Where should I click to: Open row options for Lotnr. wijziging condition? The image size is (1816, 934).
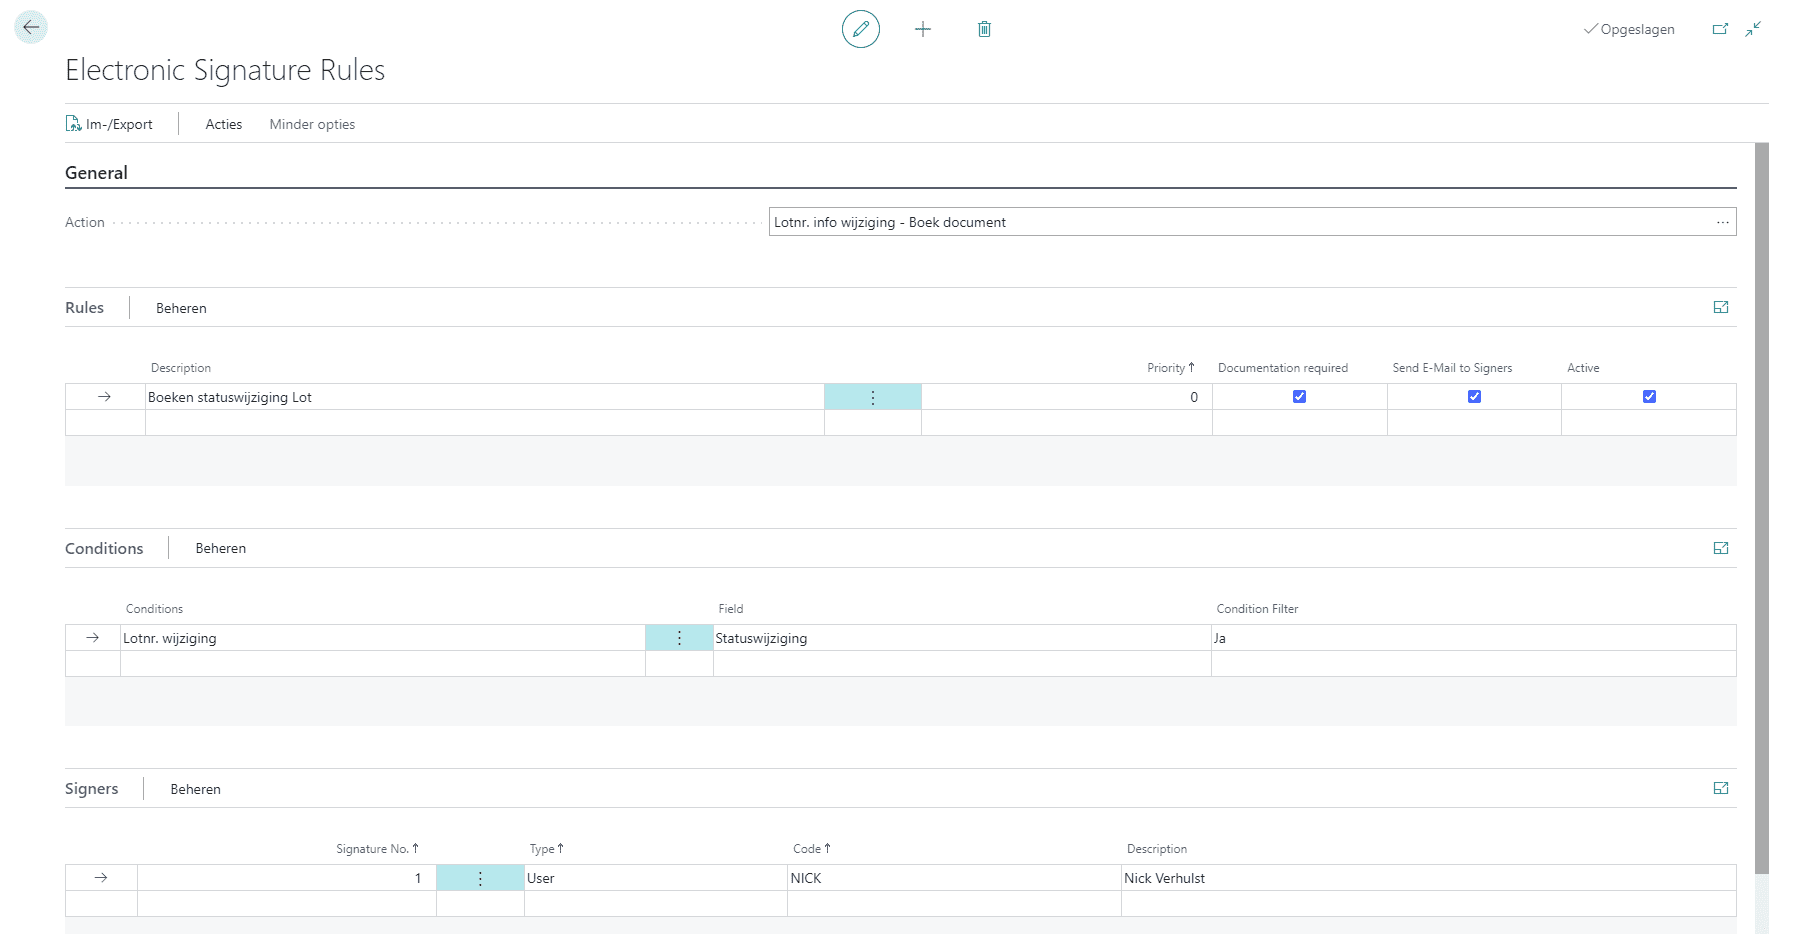(x=679, y=638)
